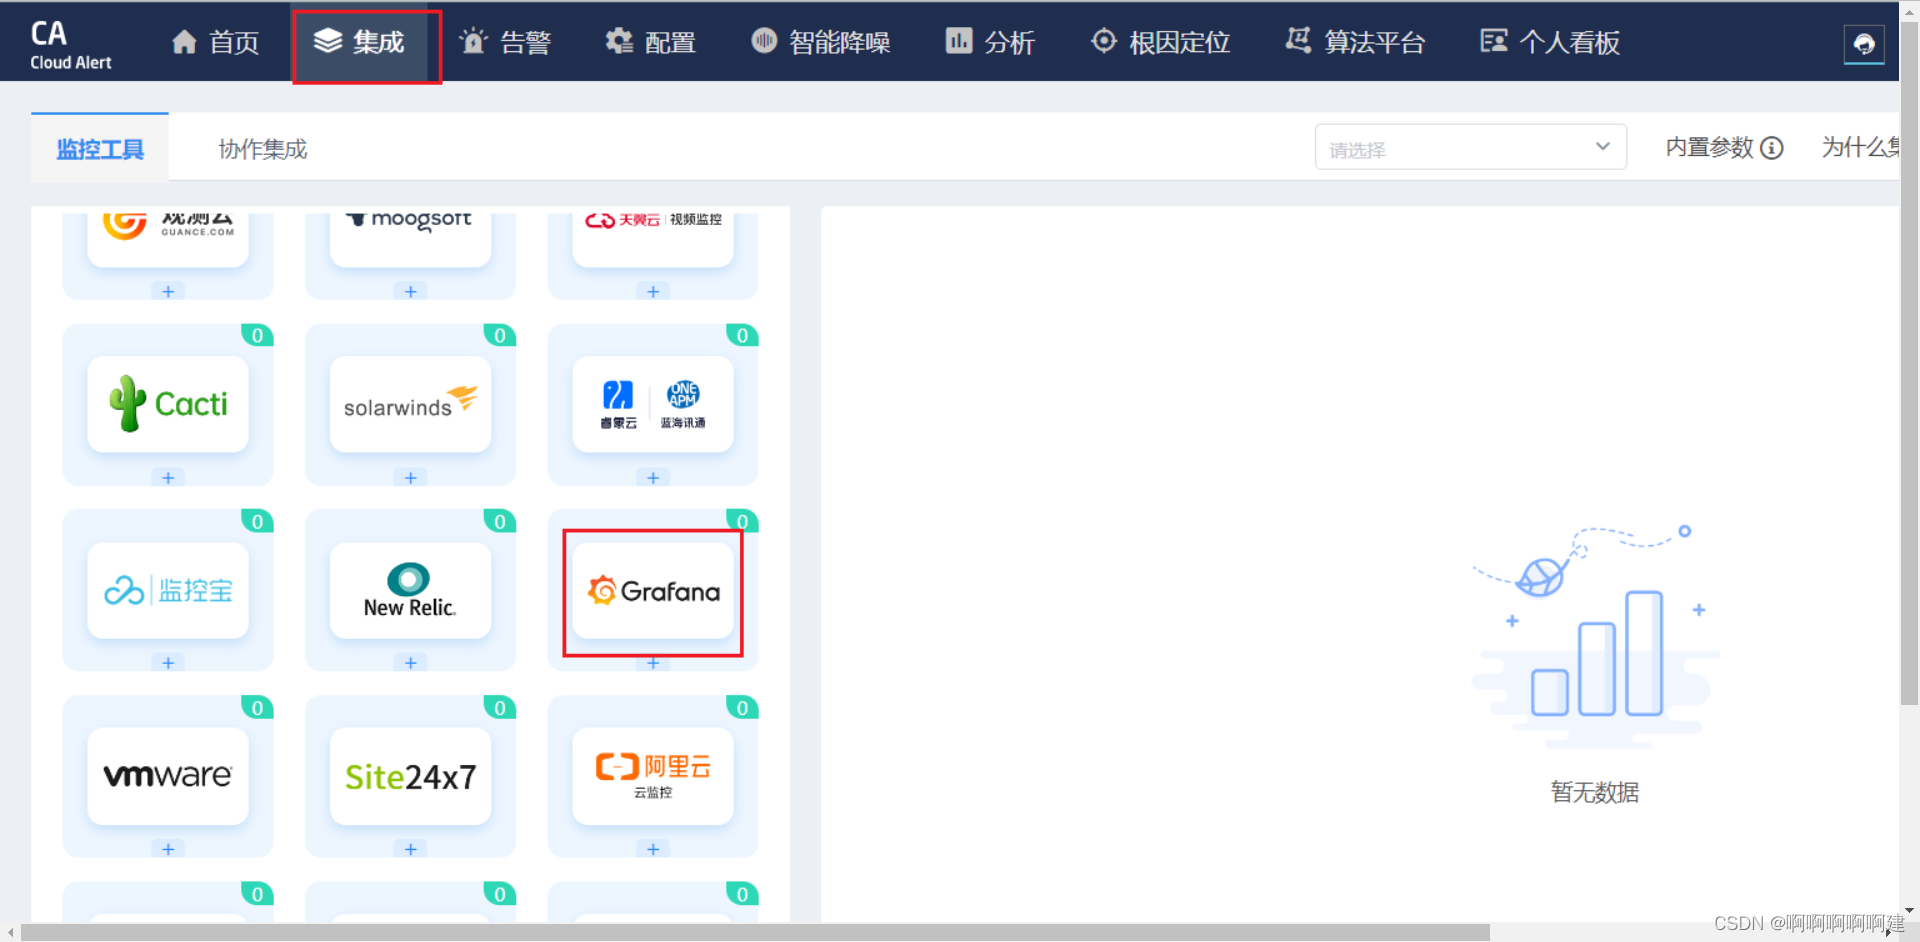The height and width of the screenshot is (942, 1920).
Task: Select the solarwinds integration card
Action: [x=410, y=404]
